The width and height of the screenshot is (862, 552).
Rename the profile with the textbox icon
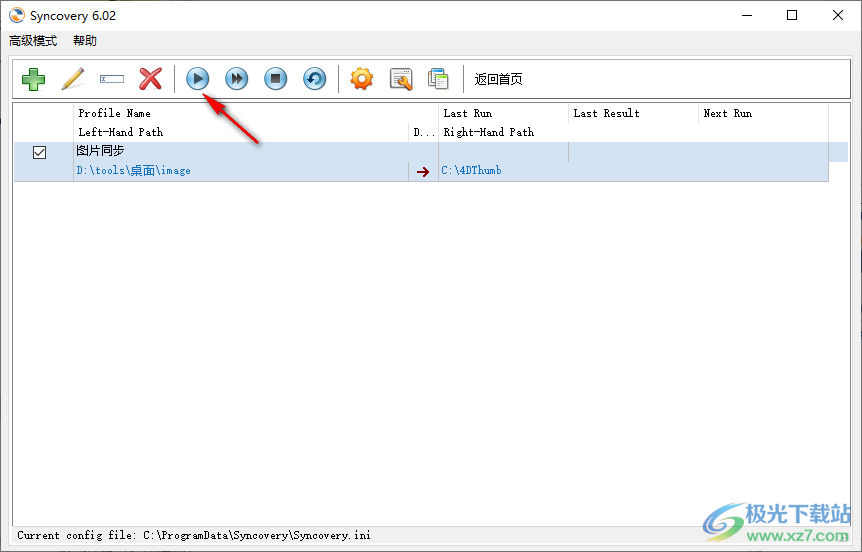pos(112,79)
